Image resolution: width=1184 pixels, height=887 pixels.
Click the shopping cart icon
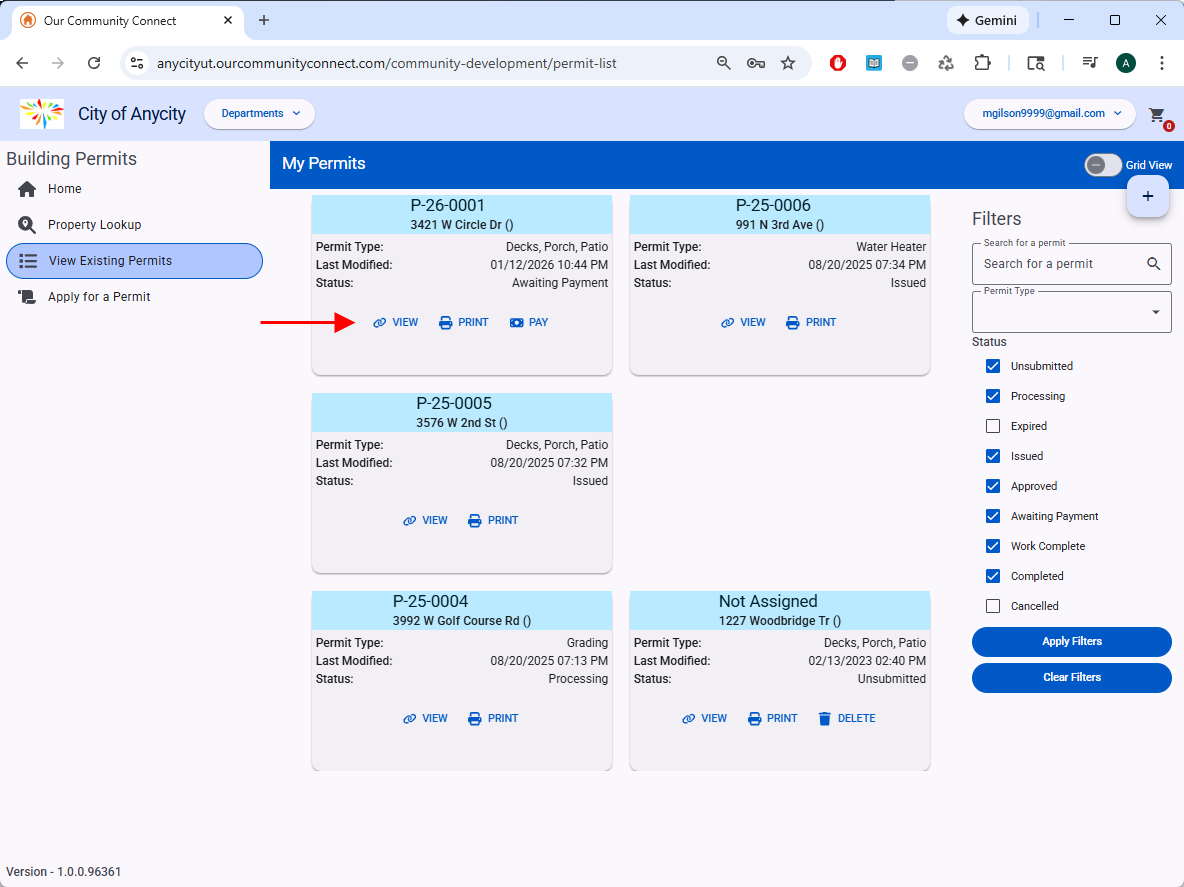(1157, 115)
